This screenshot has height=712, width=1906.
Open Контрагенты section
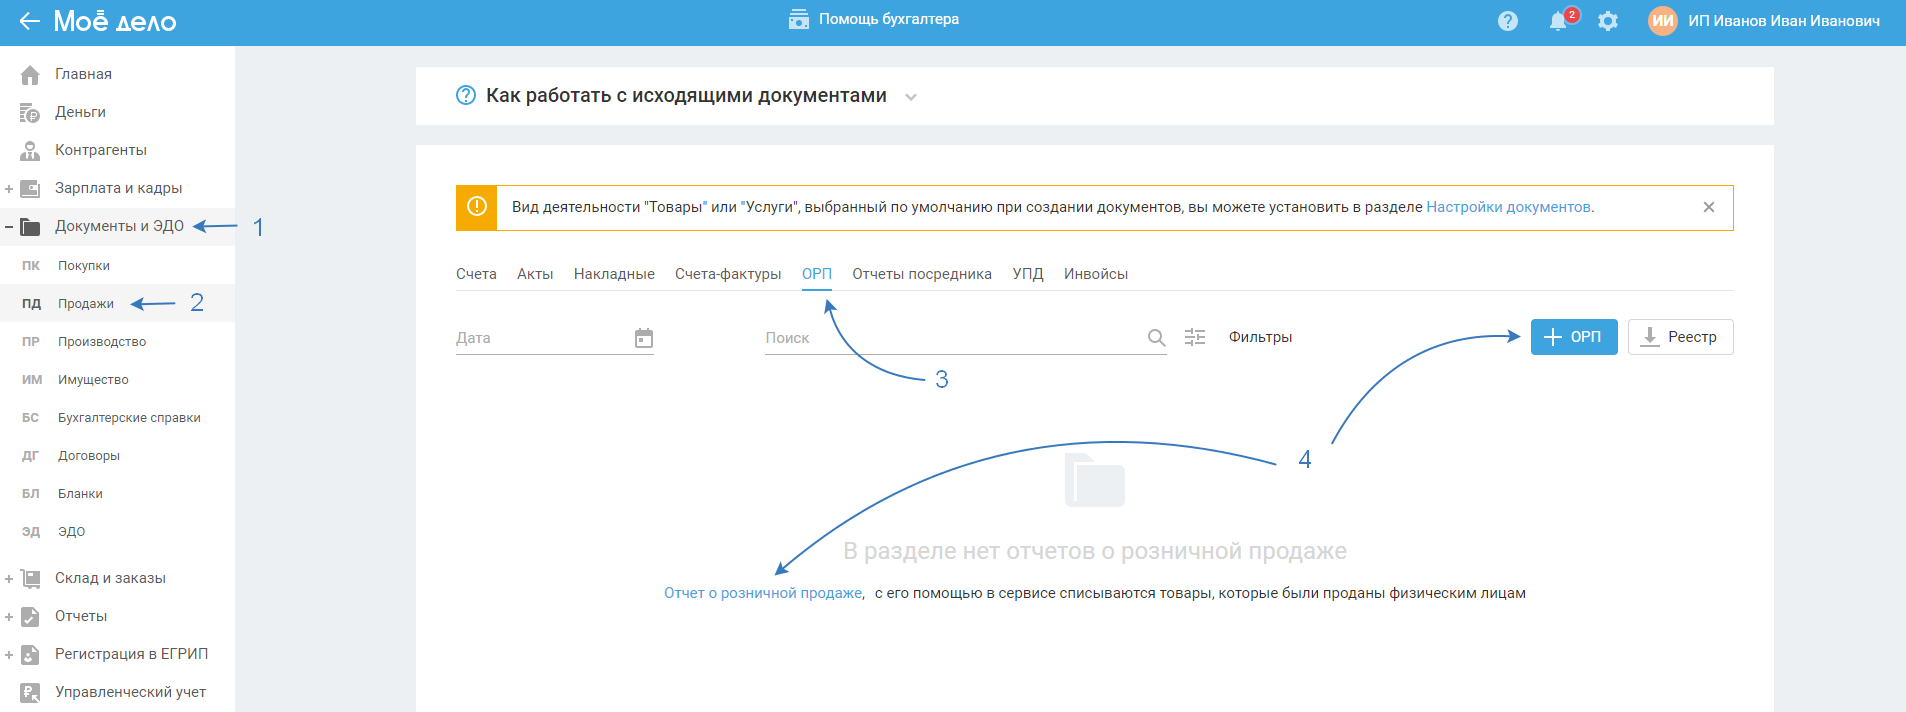pos(101,150)
